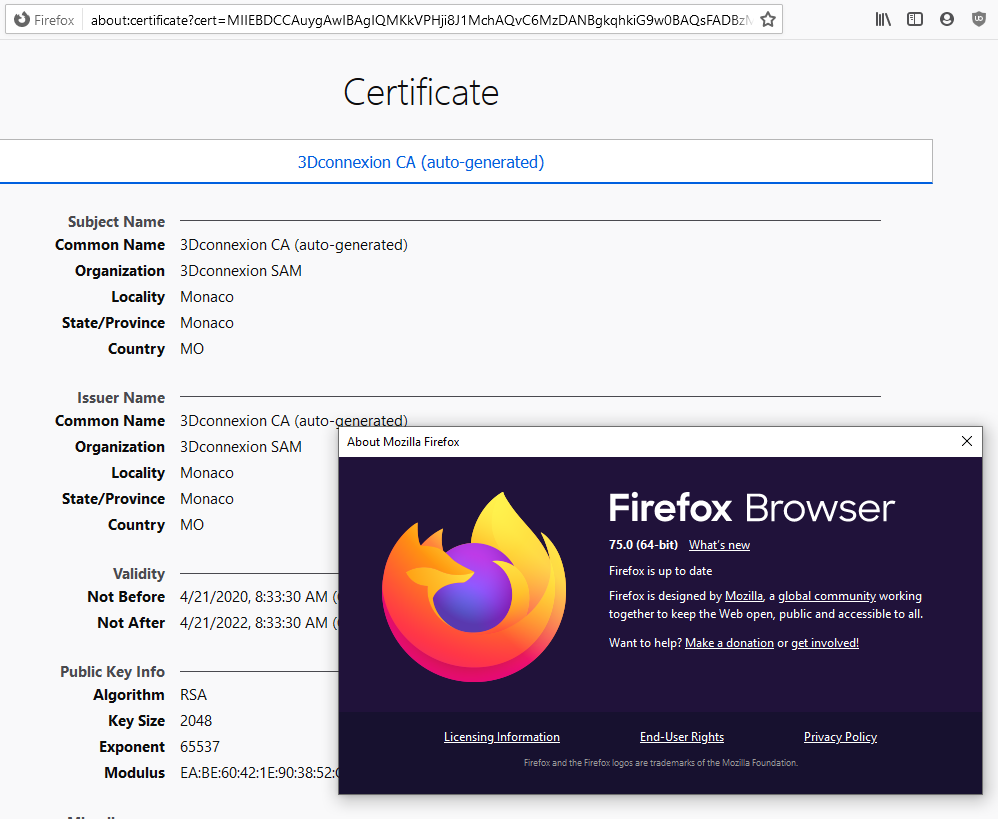Screen dimensions: 998x819
Task: Click version text 75.0 (64-bit)
Action: coord(643,545)
